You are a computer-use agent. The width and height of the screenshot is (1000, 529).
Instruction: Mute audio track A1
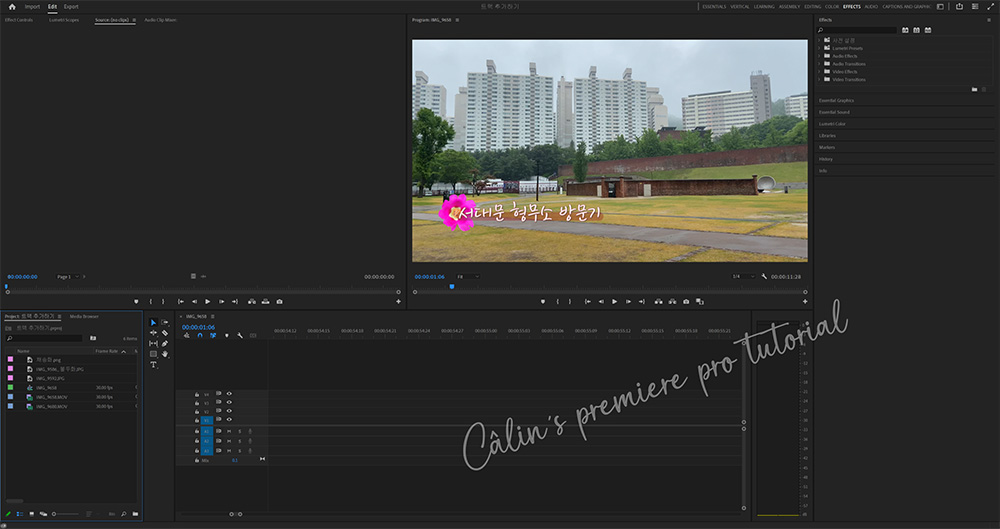(x=229, y=431)
